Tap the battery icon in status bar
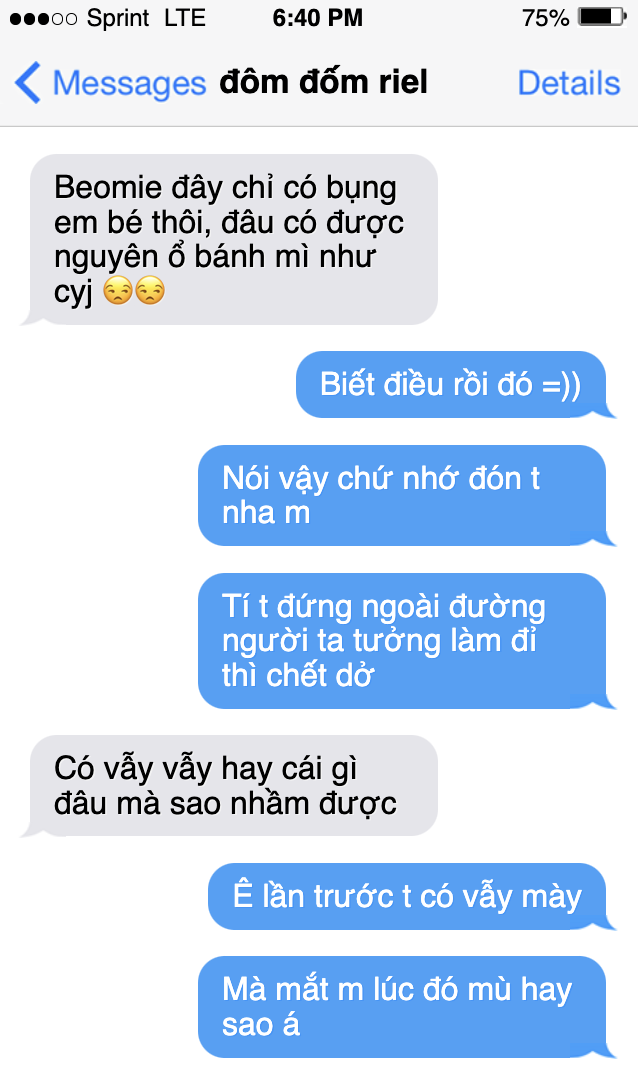Viewport: 638px width, 1070px height. (x=602, y=17)
